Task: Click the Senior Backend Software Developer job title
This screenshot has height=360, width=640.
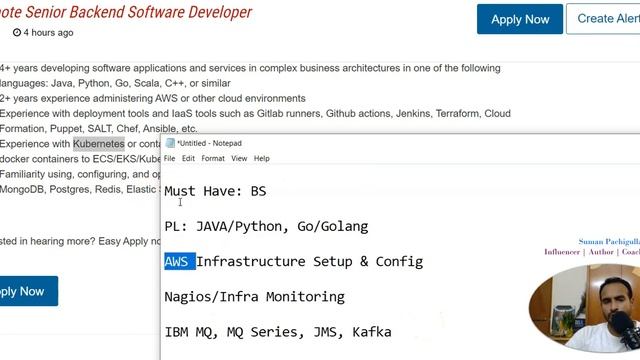Action: 126,12
